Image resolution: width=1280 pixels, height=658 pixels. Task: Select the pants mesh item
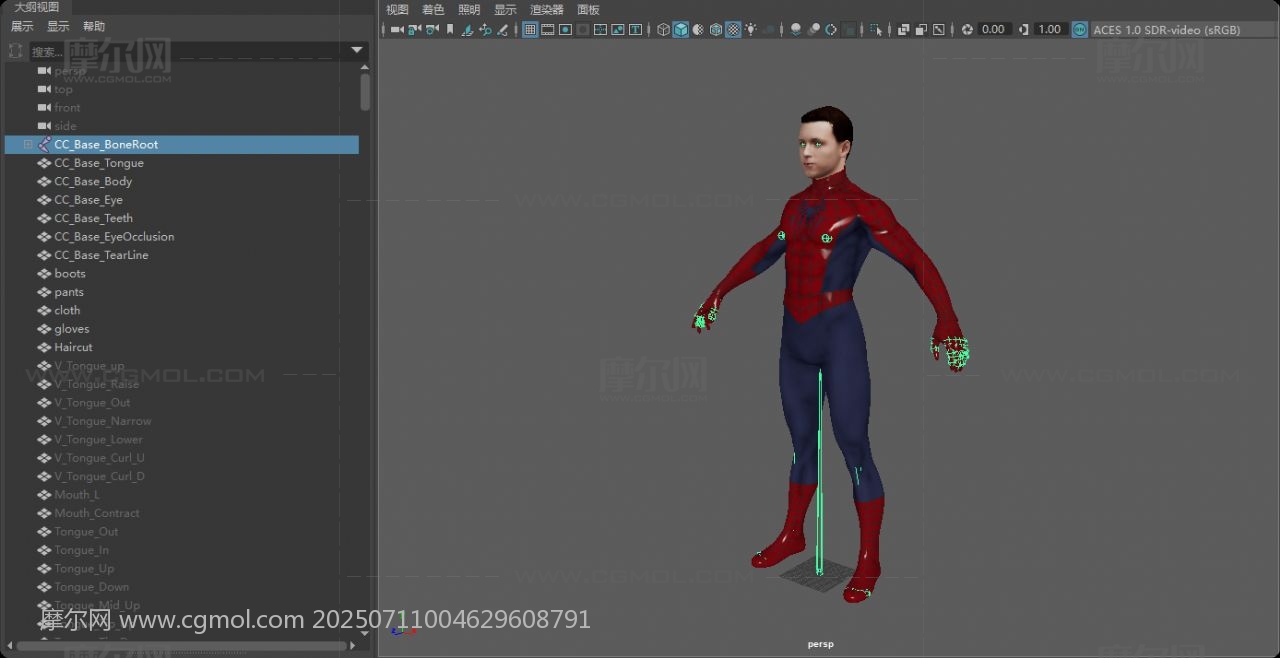pos(69,292)
